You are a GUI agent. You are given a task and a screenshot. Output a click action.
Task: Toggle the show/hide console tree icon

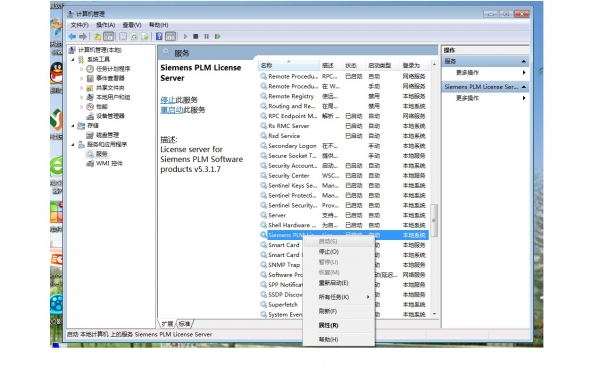(109, 37)
